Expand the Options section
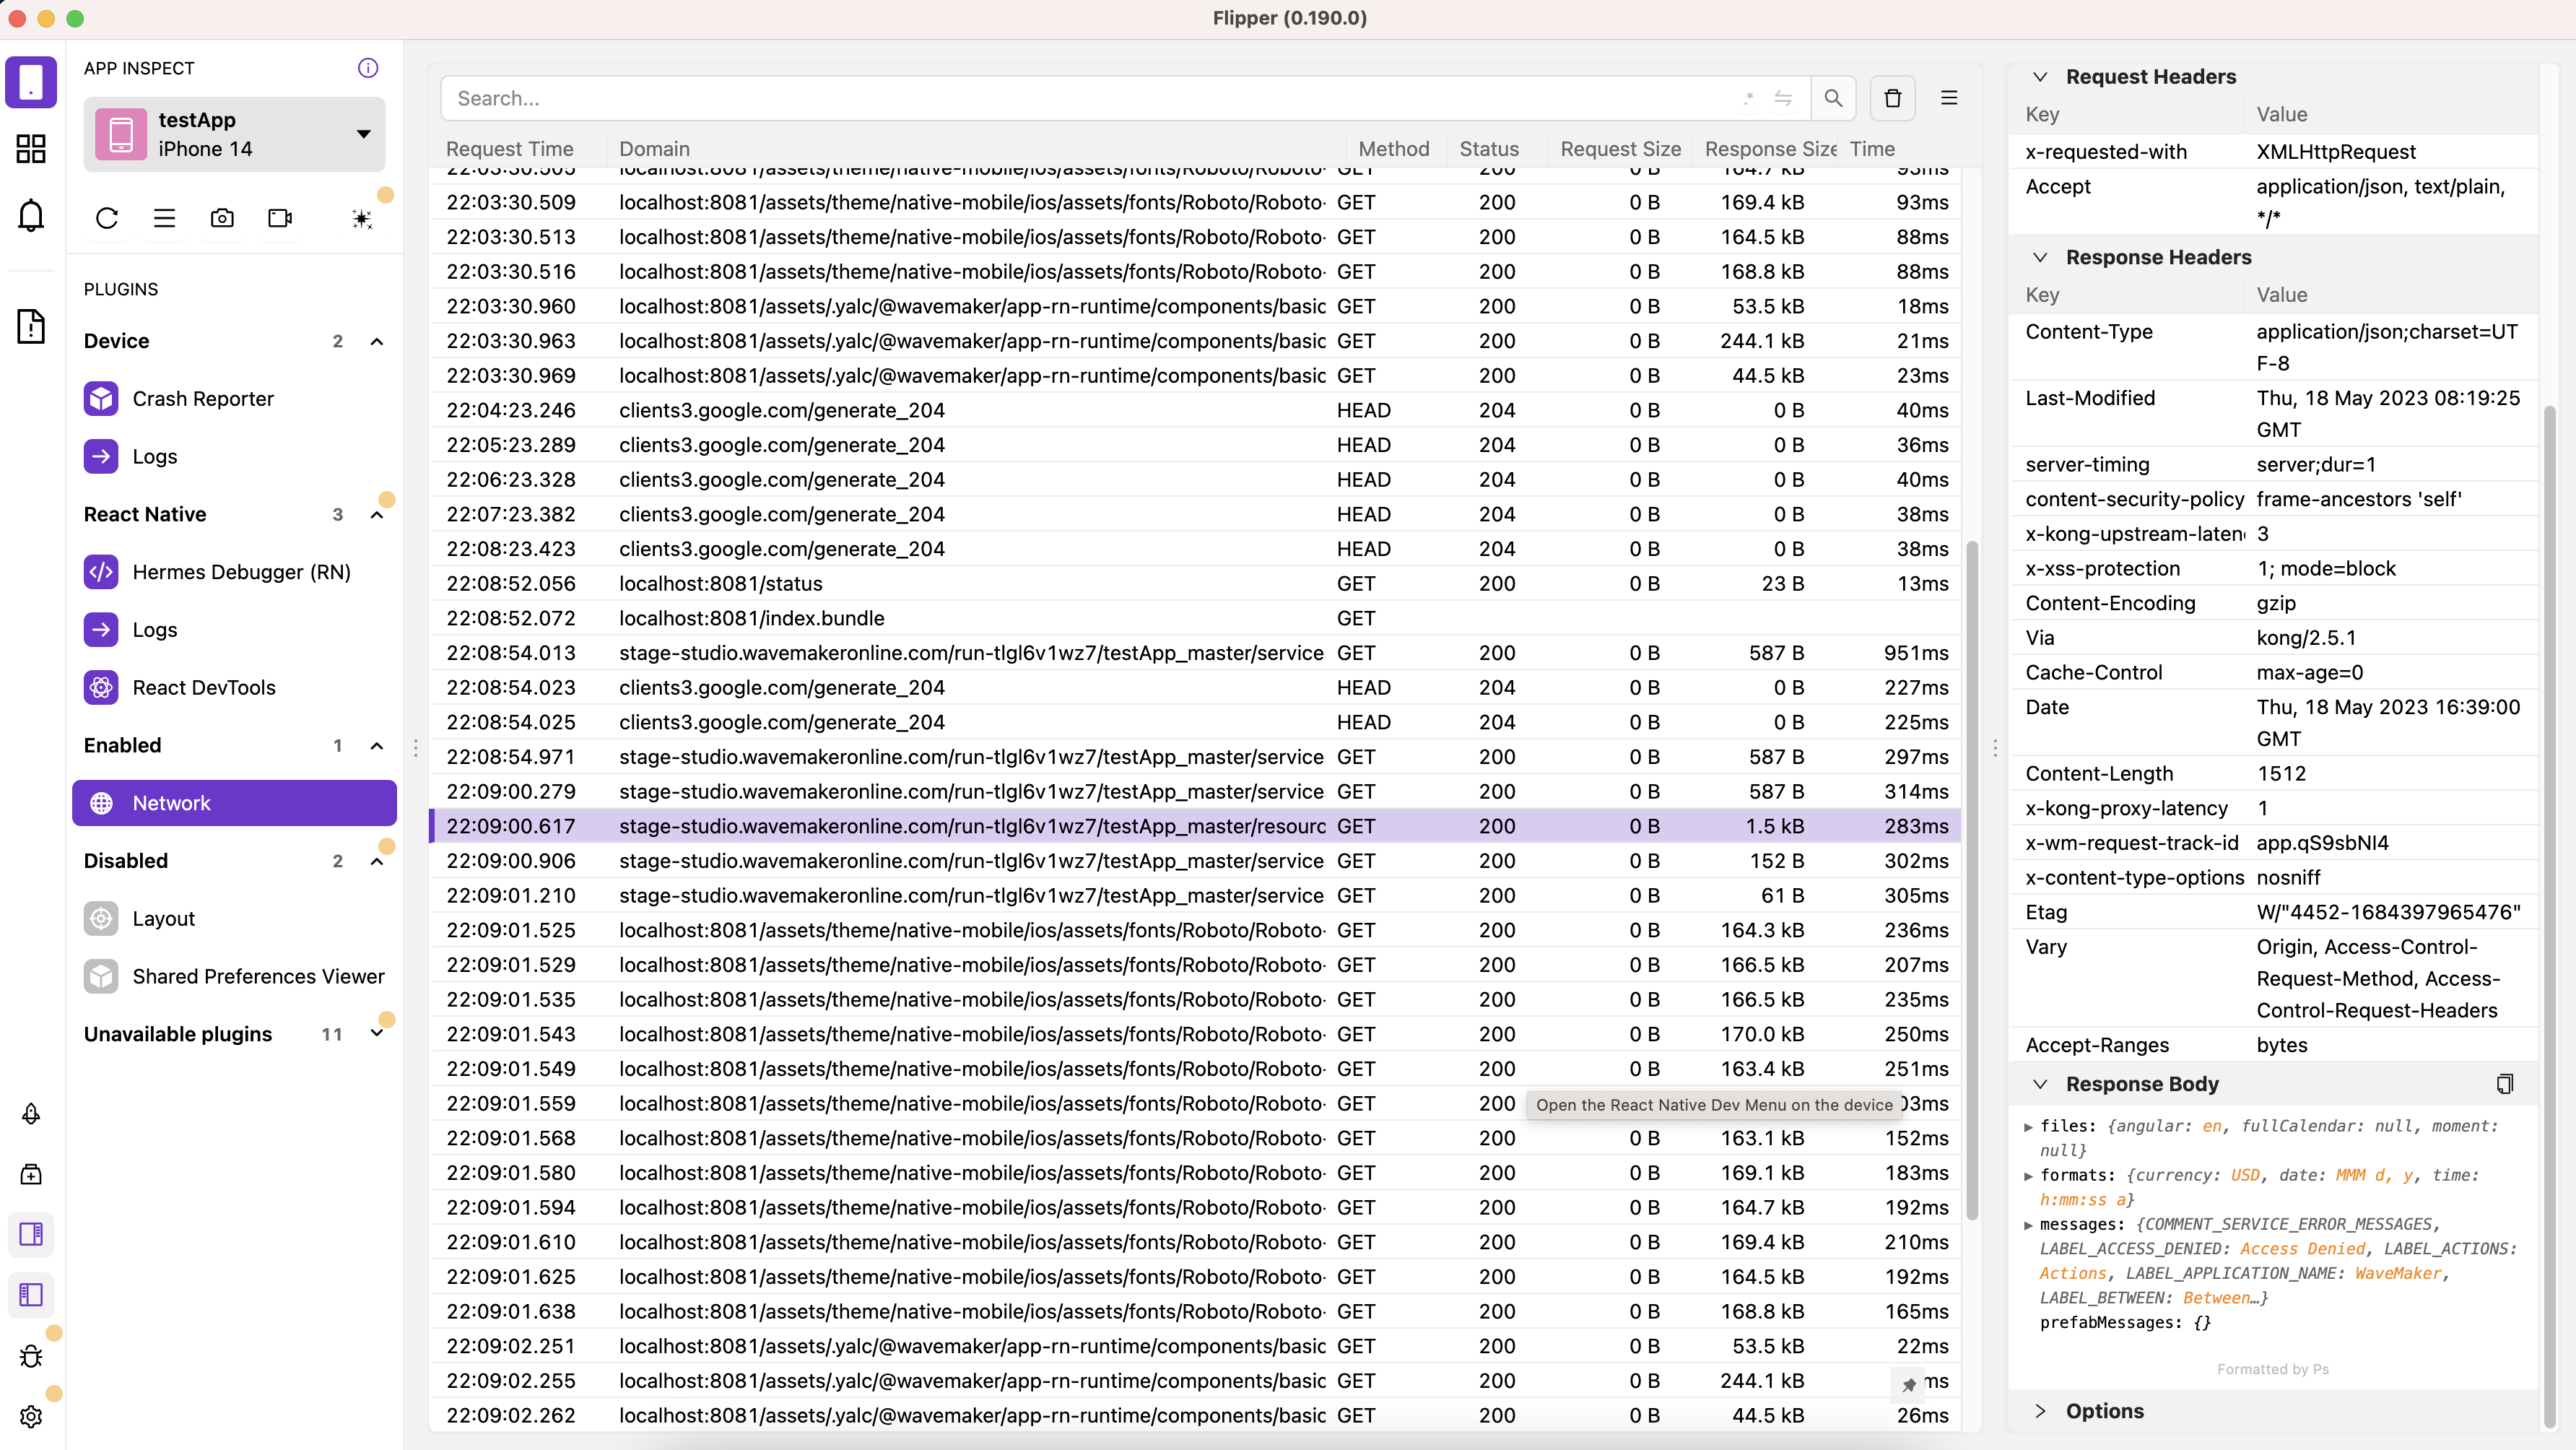 2040,1411
